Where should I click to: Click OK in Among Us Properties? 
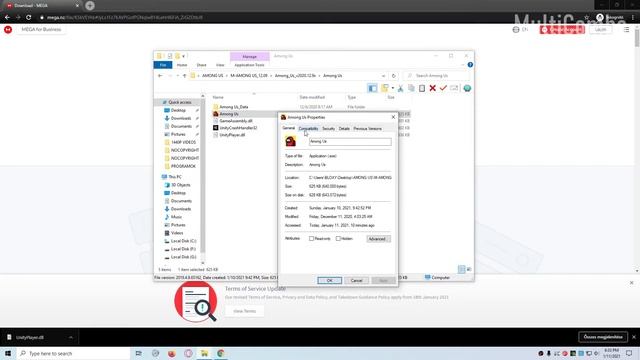(329, 280)
